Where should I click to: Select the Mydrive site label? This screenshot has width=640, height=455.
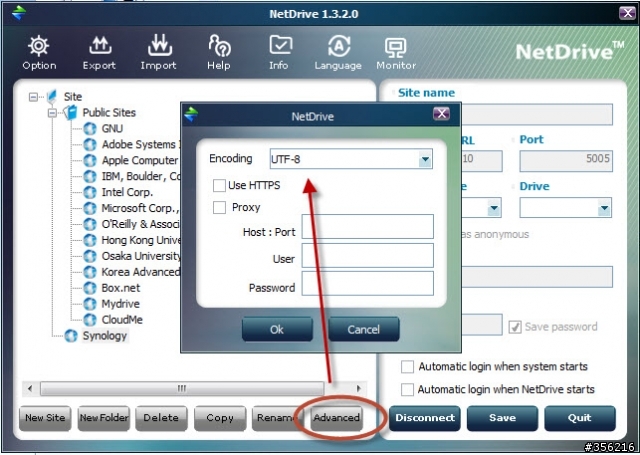pos(120,304)
